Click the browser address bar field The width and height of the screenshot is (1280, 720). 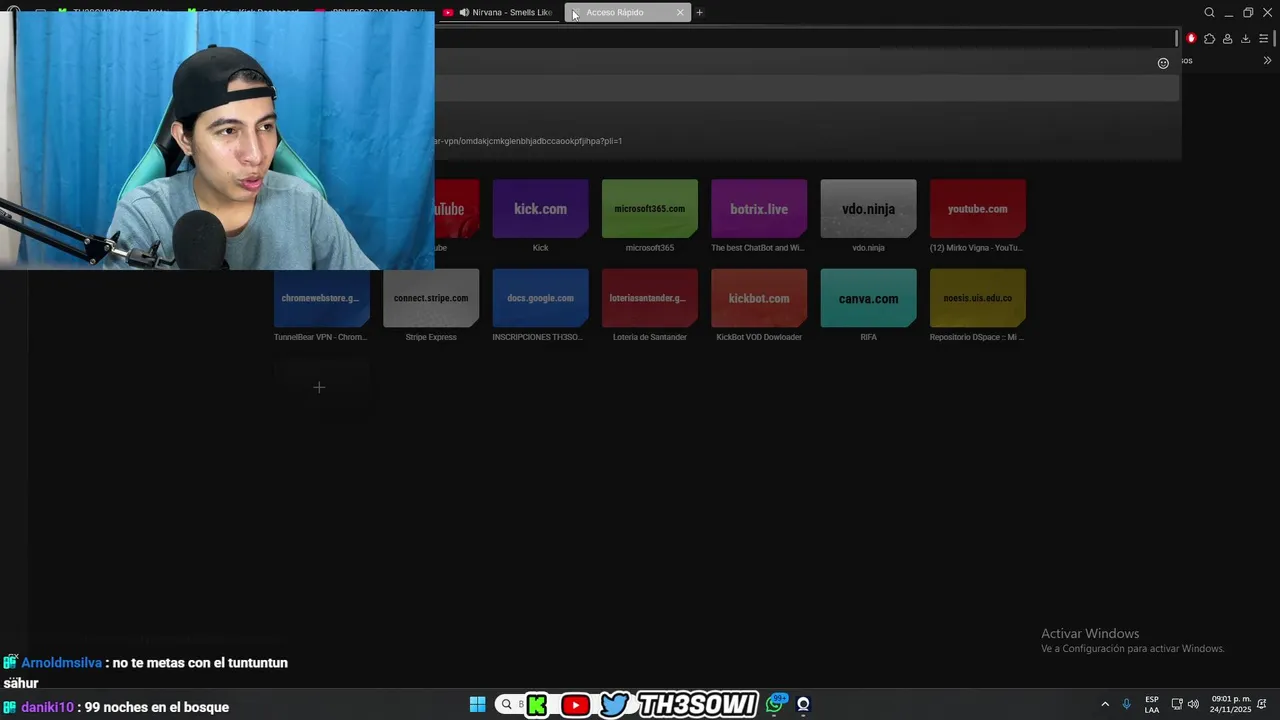pyautogui.click(x=805, y=38)
